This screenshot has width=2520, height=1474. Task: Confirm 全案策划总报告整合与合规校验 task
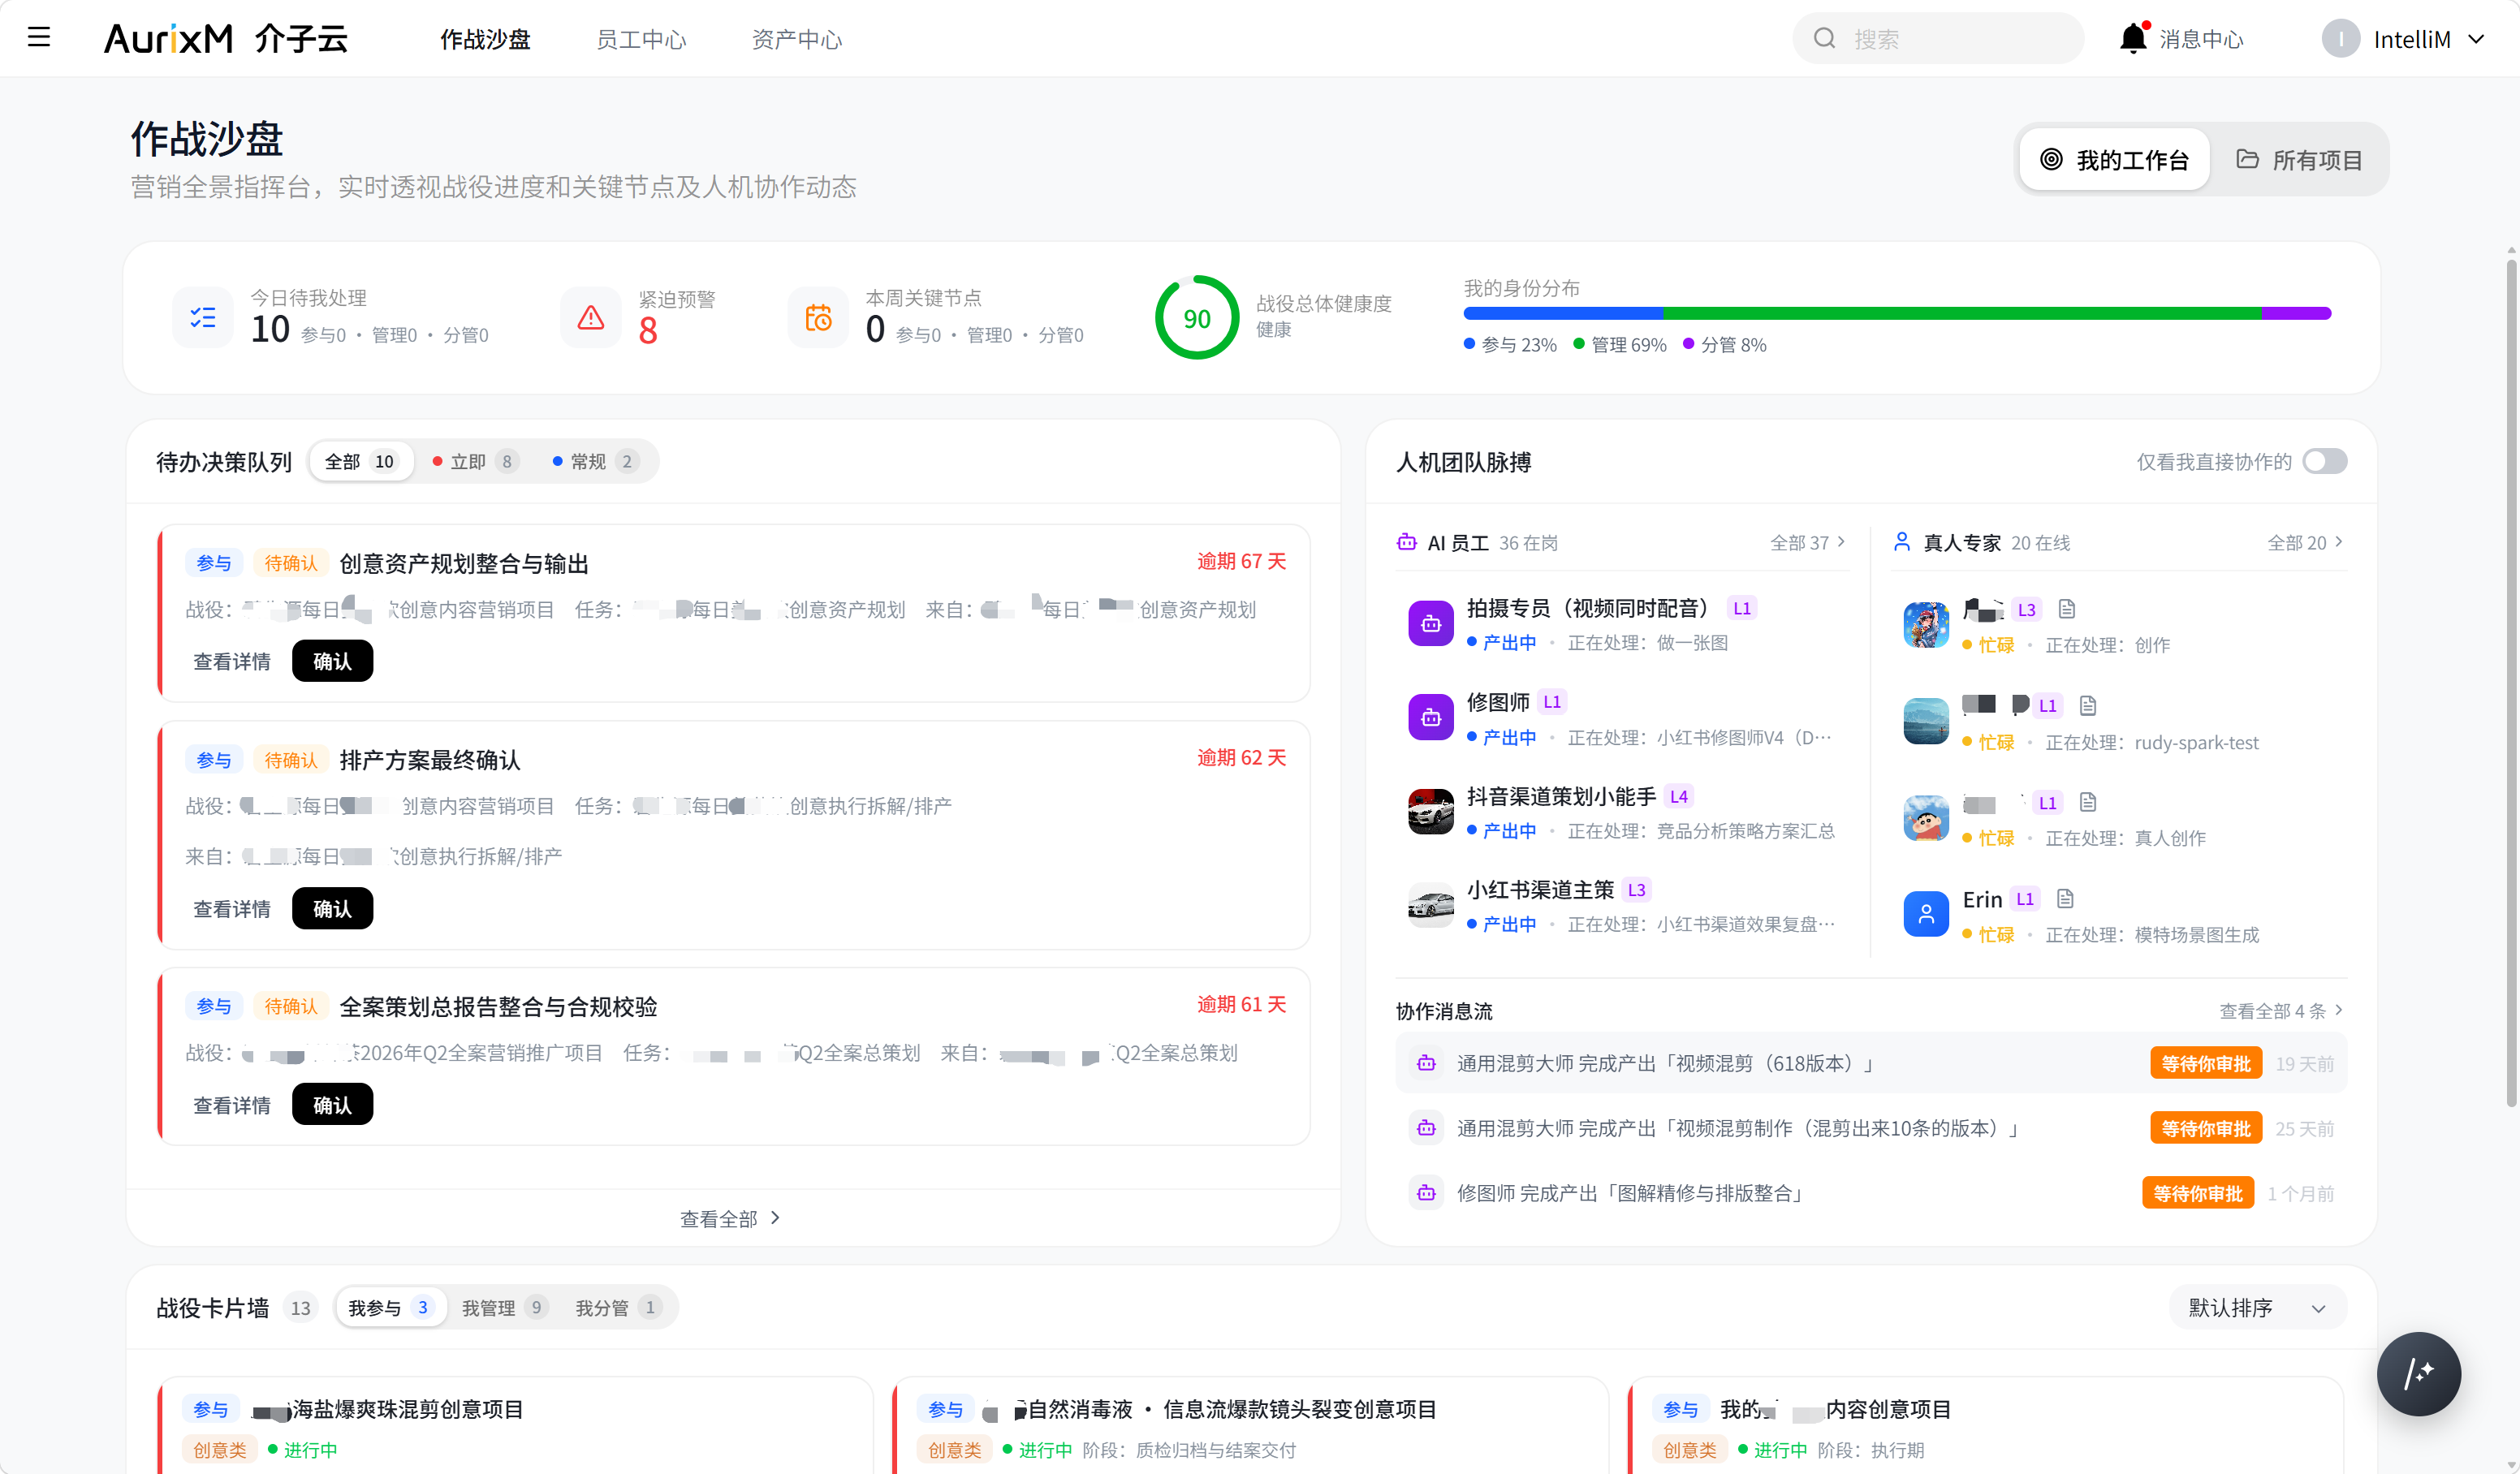point(332,1104)
